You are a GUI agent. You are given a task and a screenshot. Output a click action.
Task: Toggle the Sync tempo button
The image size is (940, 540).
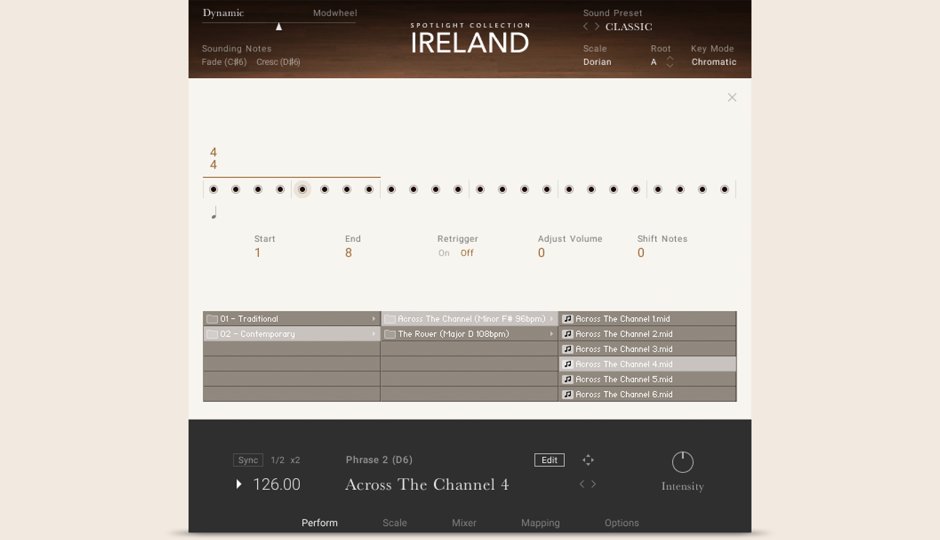(248, 460)
